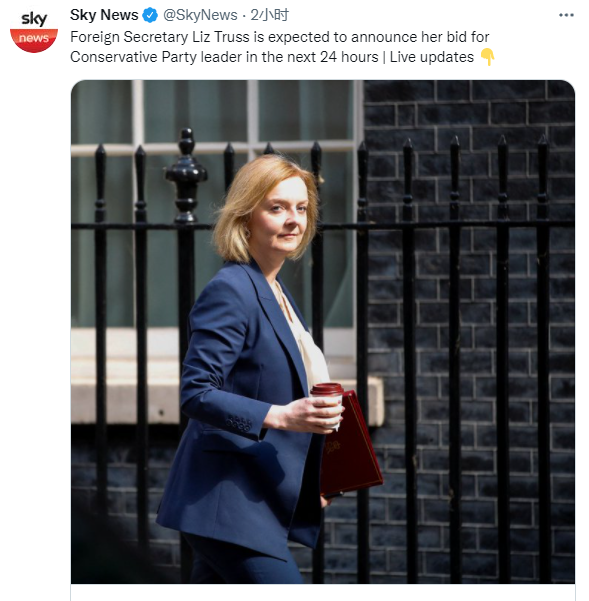Open the tweet via the 2小时 timestamp
The height and width of the screenshot is (601, 589).
(269, 15)
